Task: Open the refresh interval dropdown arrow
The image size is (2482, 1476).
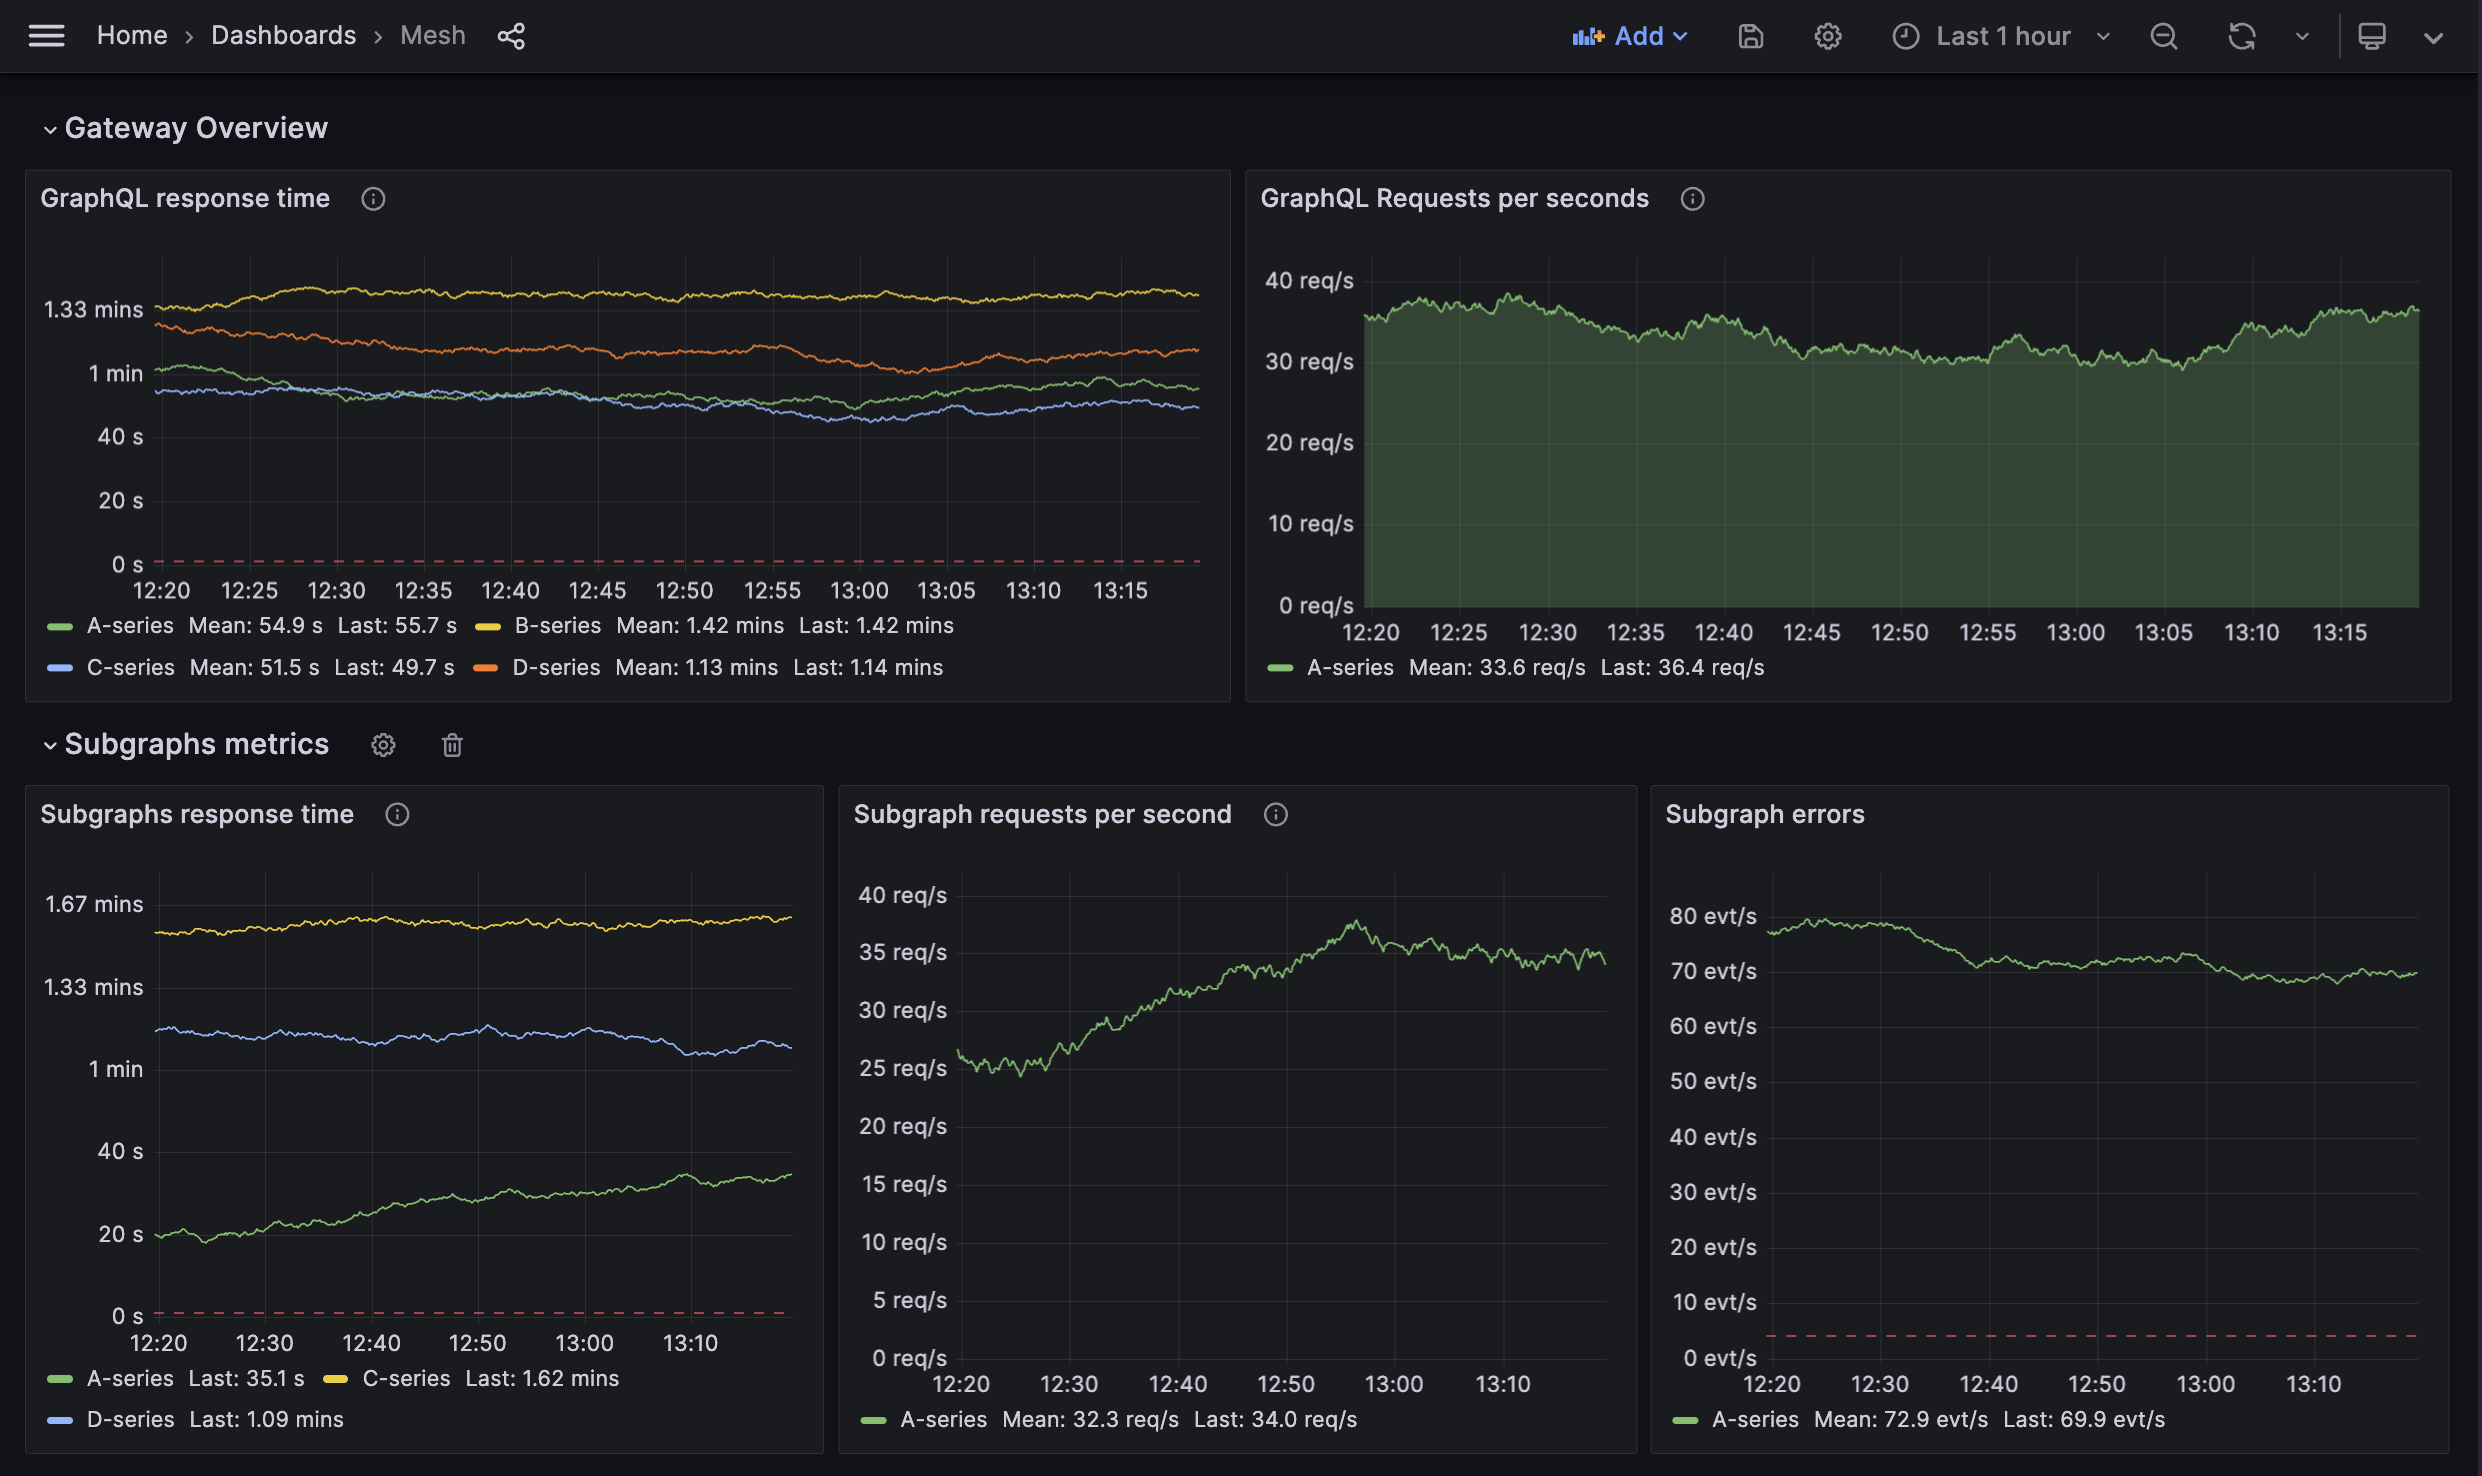Action: tap(2302, 36)
